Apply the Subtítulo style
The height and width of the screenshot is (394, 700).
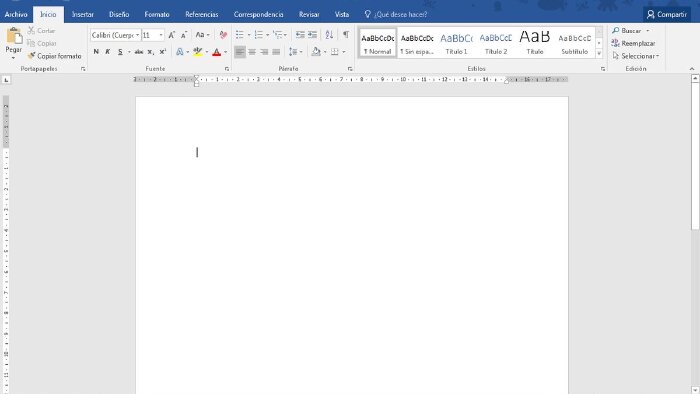[x=575, y=43]
